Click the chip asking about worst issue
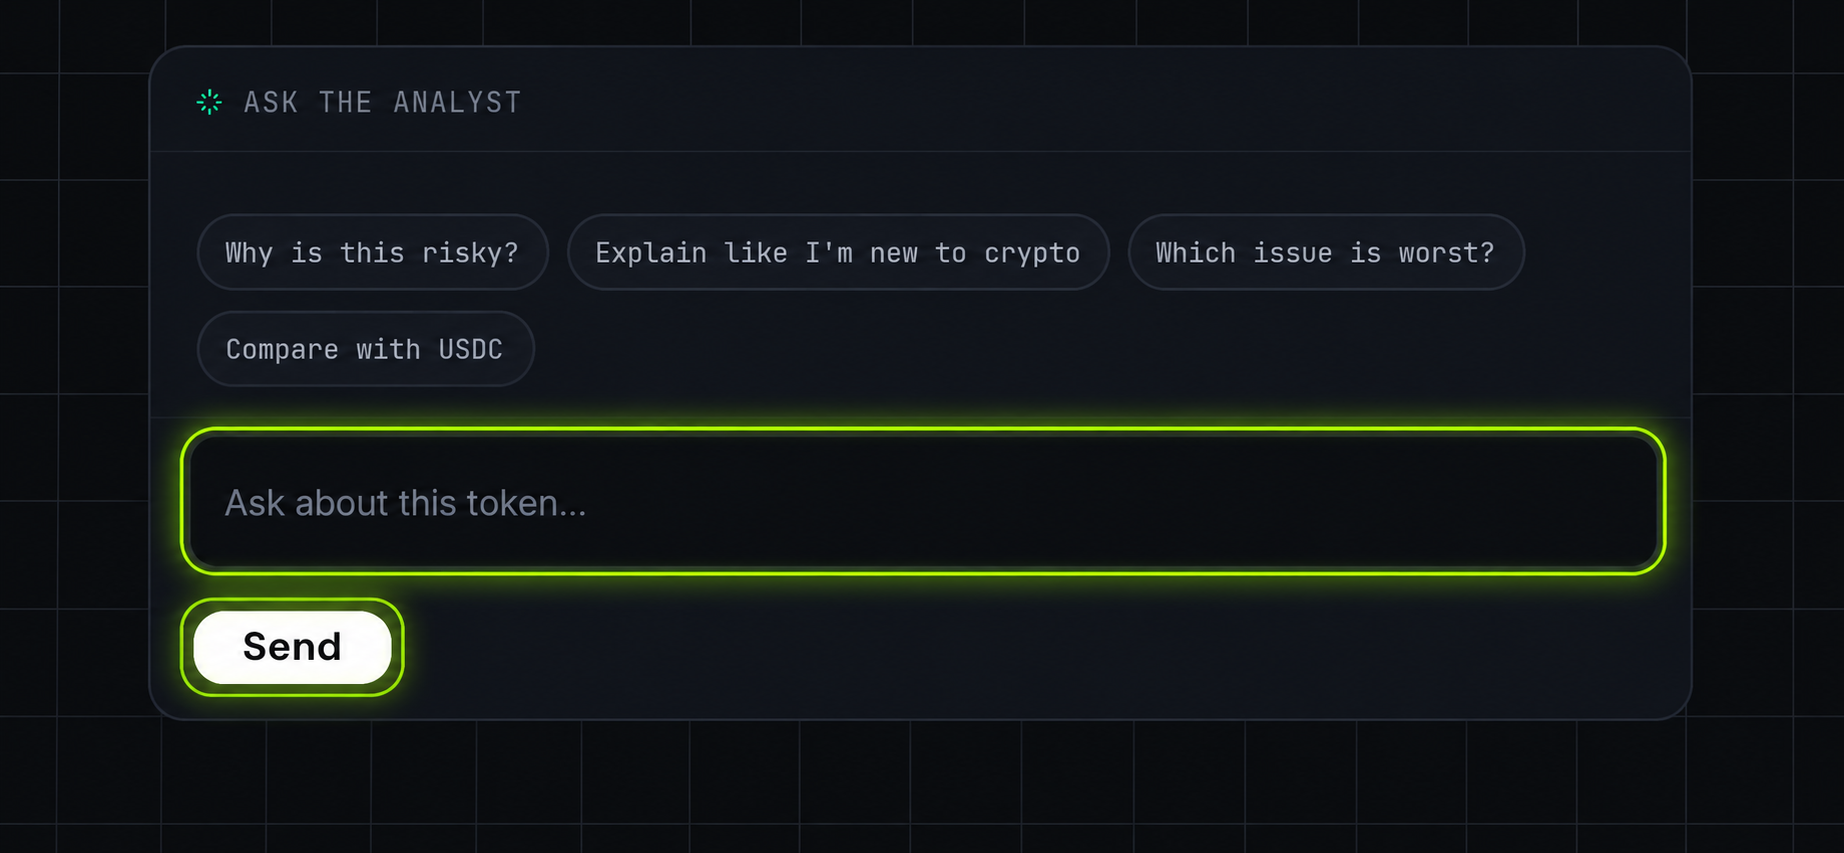 1326,252
